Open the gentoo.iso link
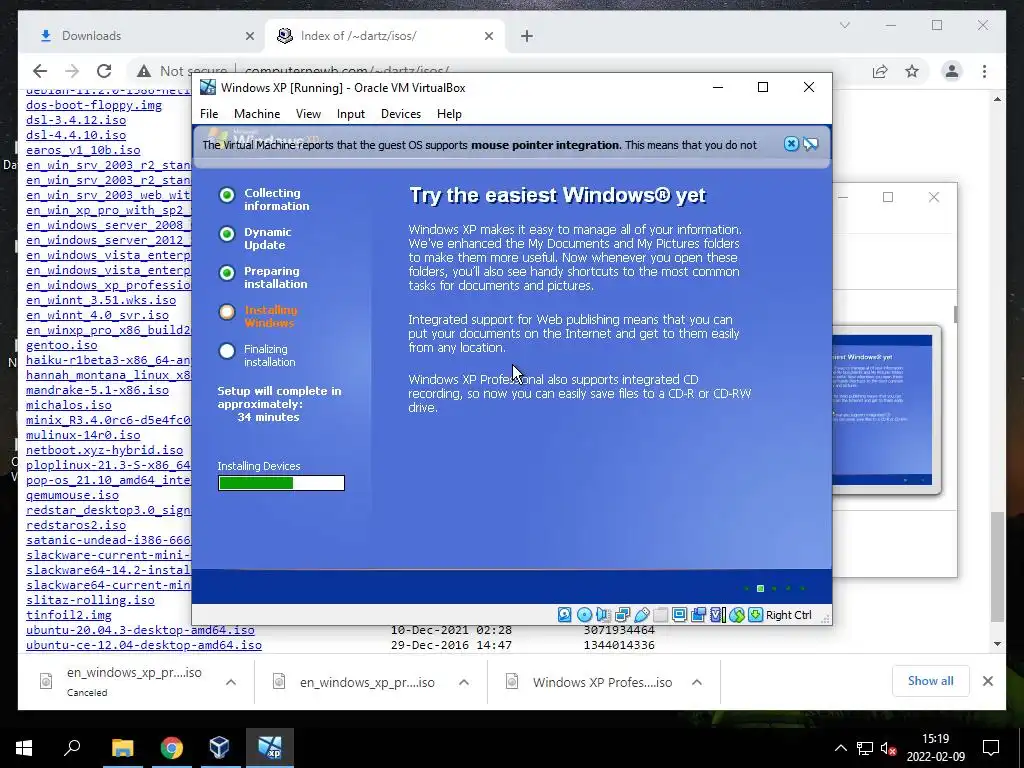This screenshot has width=1024, height=768. click(x=61, y=345)
